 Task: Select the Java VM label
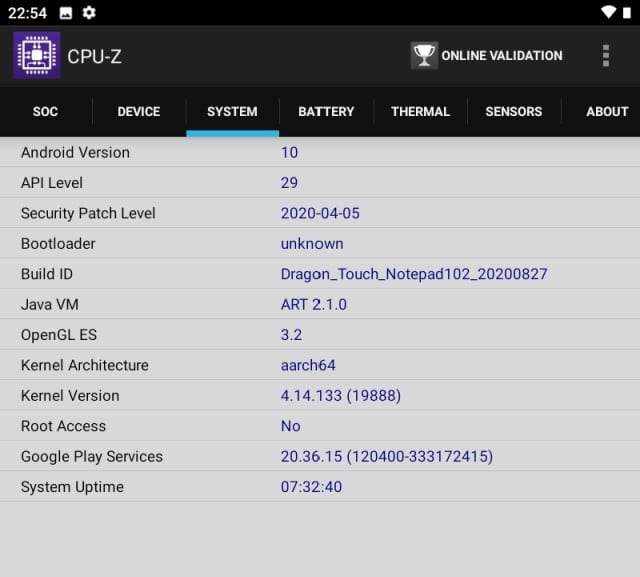coord(50,304)
